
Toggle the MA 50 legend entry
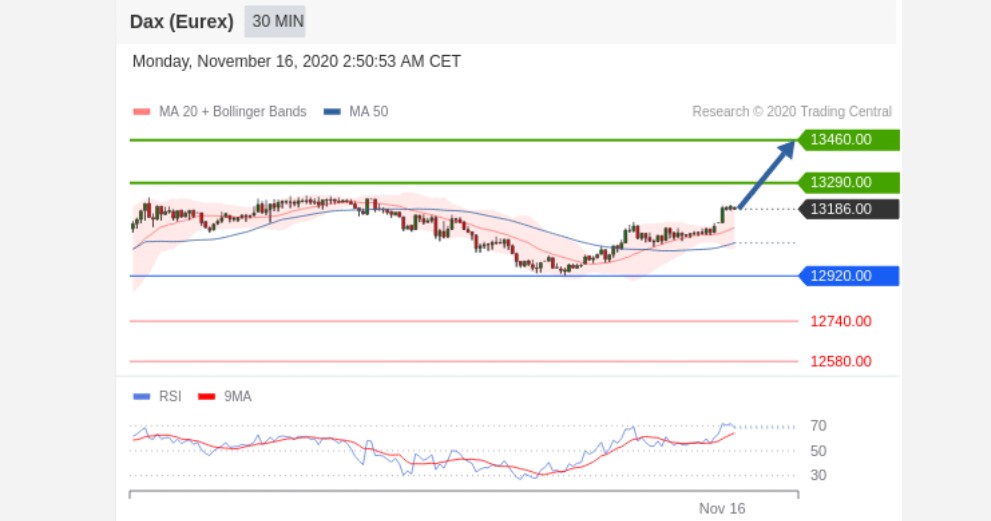pyautogui.click(x=356, y=112)
